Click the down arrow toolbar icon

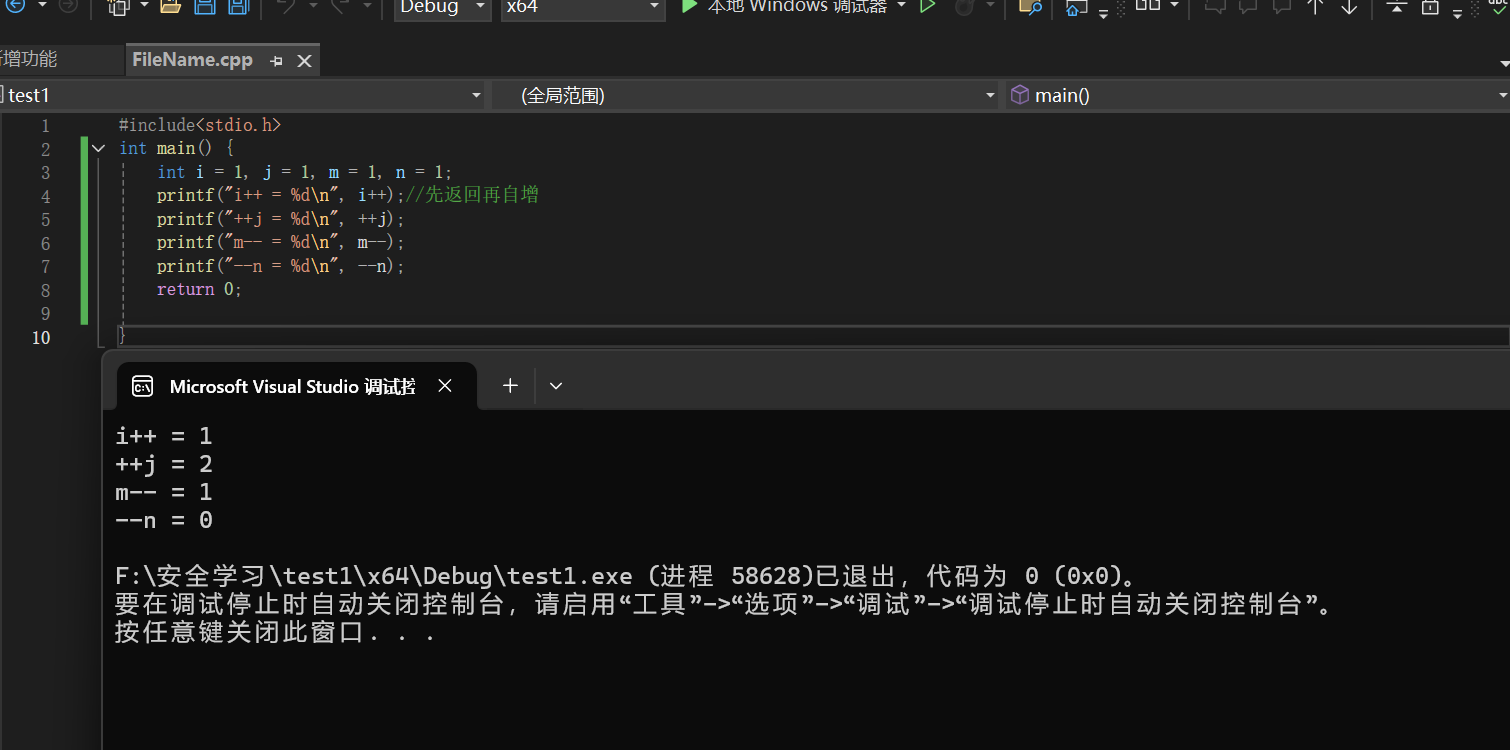tap(1349, 6)
